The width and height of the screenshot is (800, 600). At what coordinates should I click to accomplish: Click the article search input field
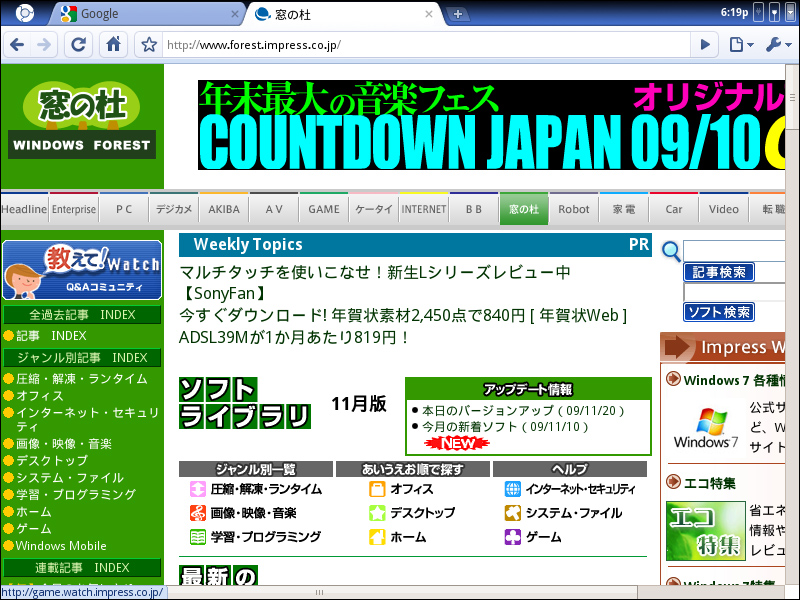click(734, 251)
